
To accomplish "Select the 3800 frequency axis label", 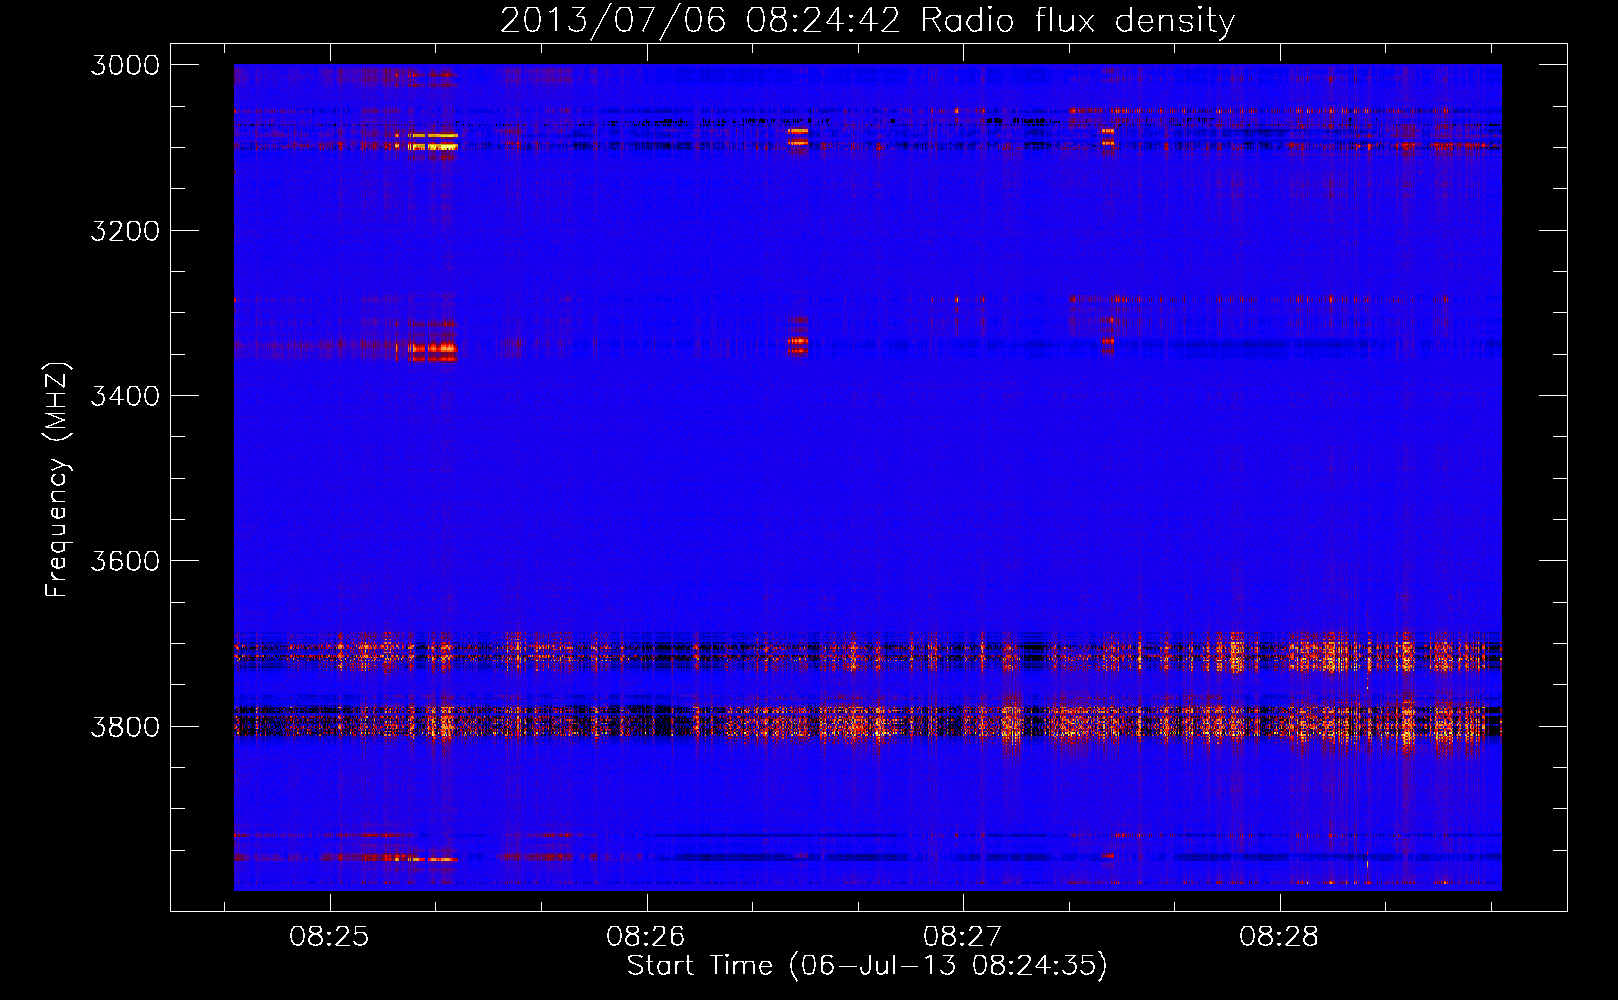I will 125,727.
